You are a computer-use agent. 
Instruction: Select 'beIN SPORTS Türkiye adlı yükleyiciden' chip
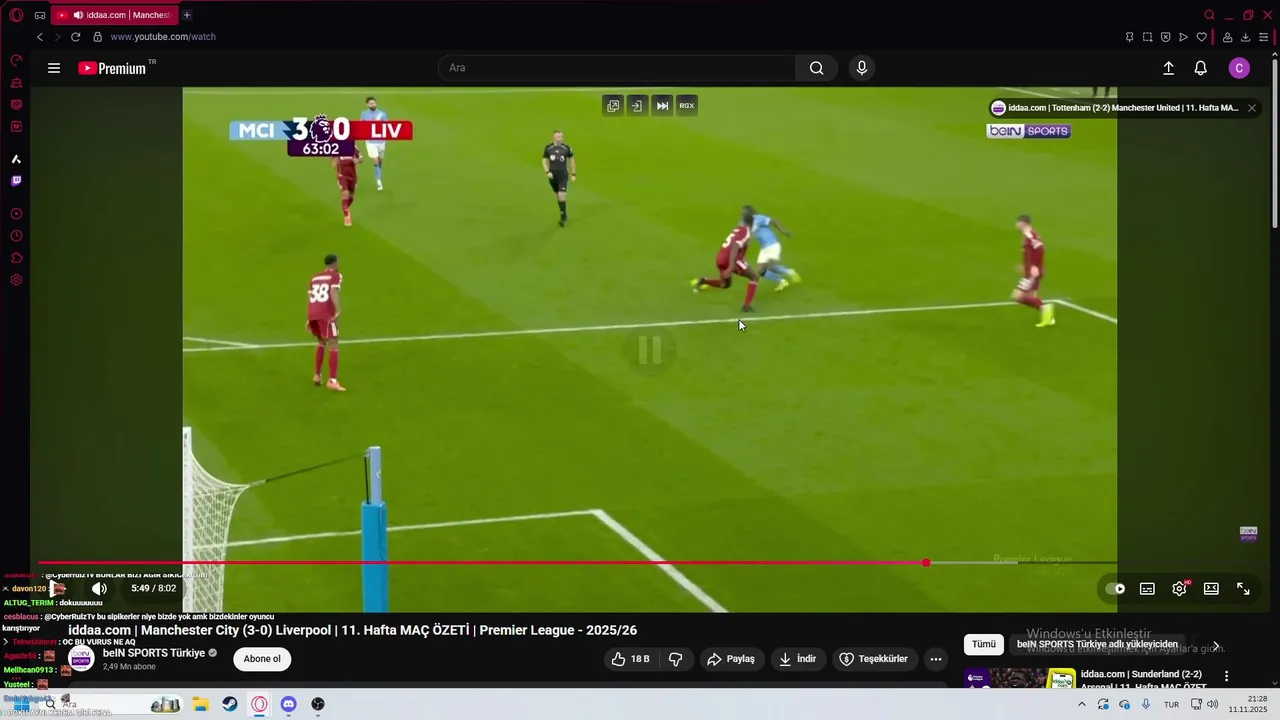pos(1097,644)
